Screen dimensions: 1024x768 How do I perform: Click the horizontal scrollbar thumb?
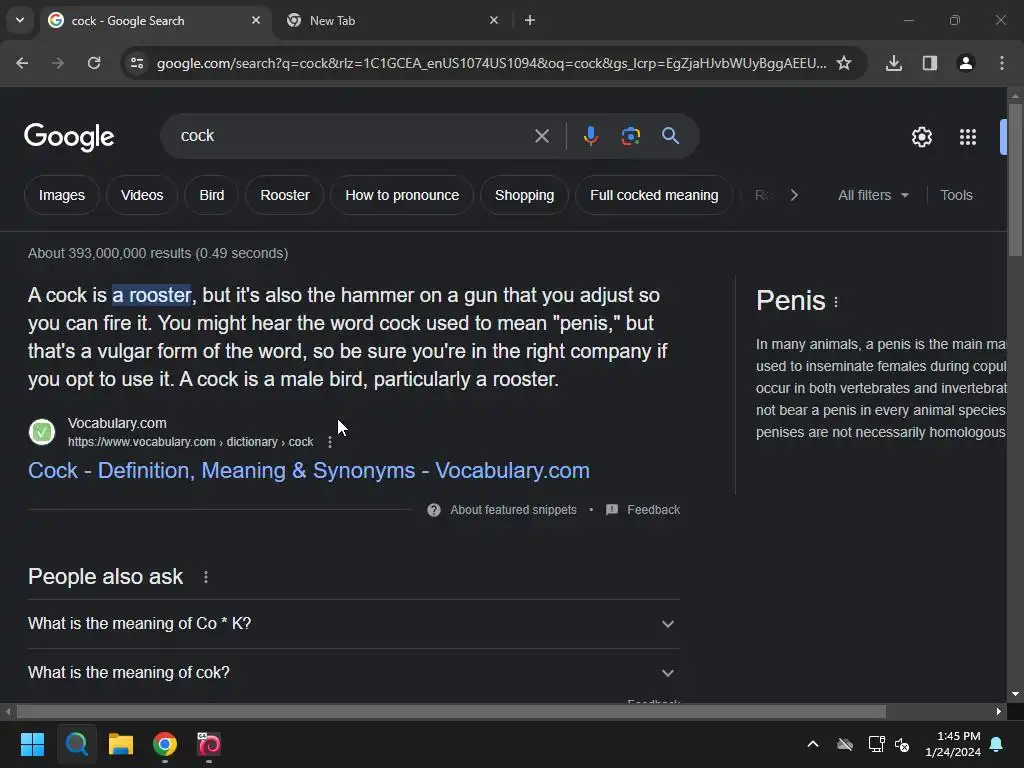click(x=451, y=711)
